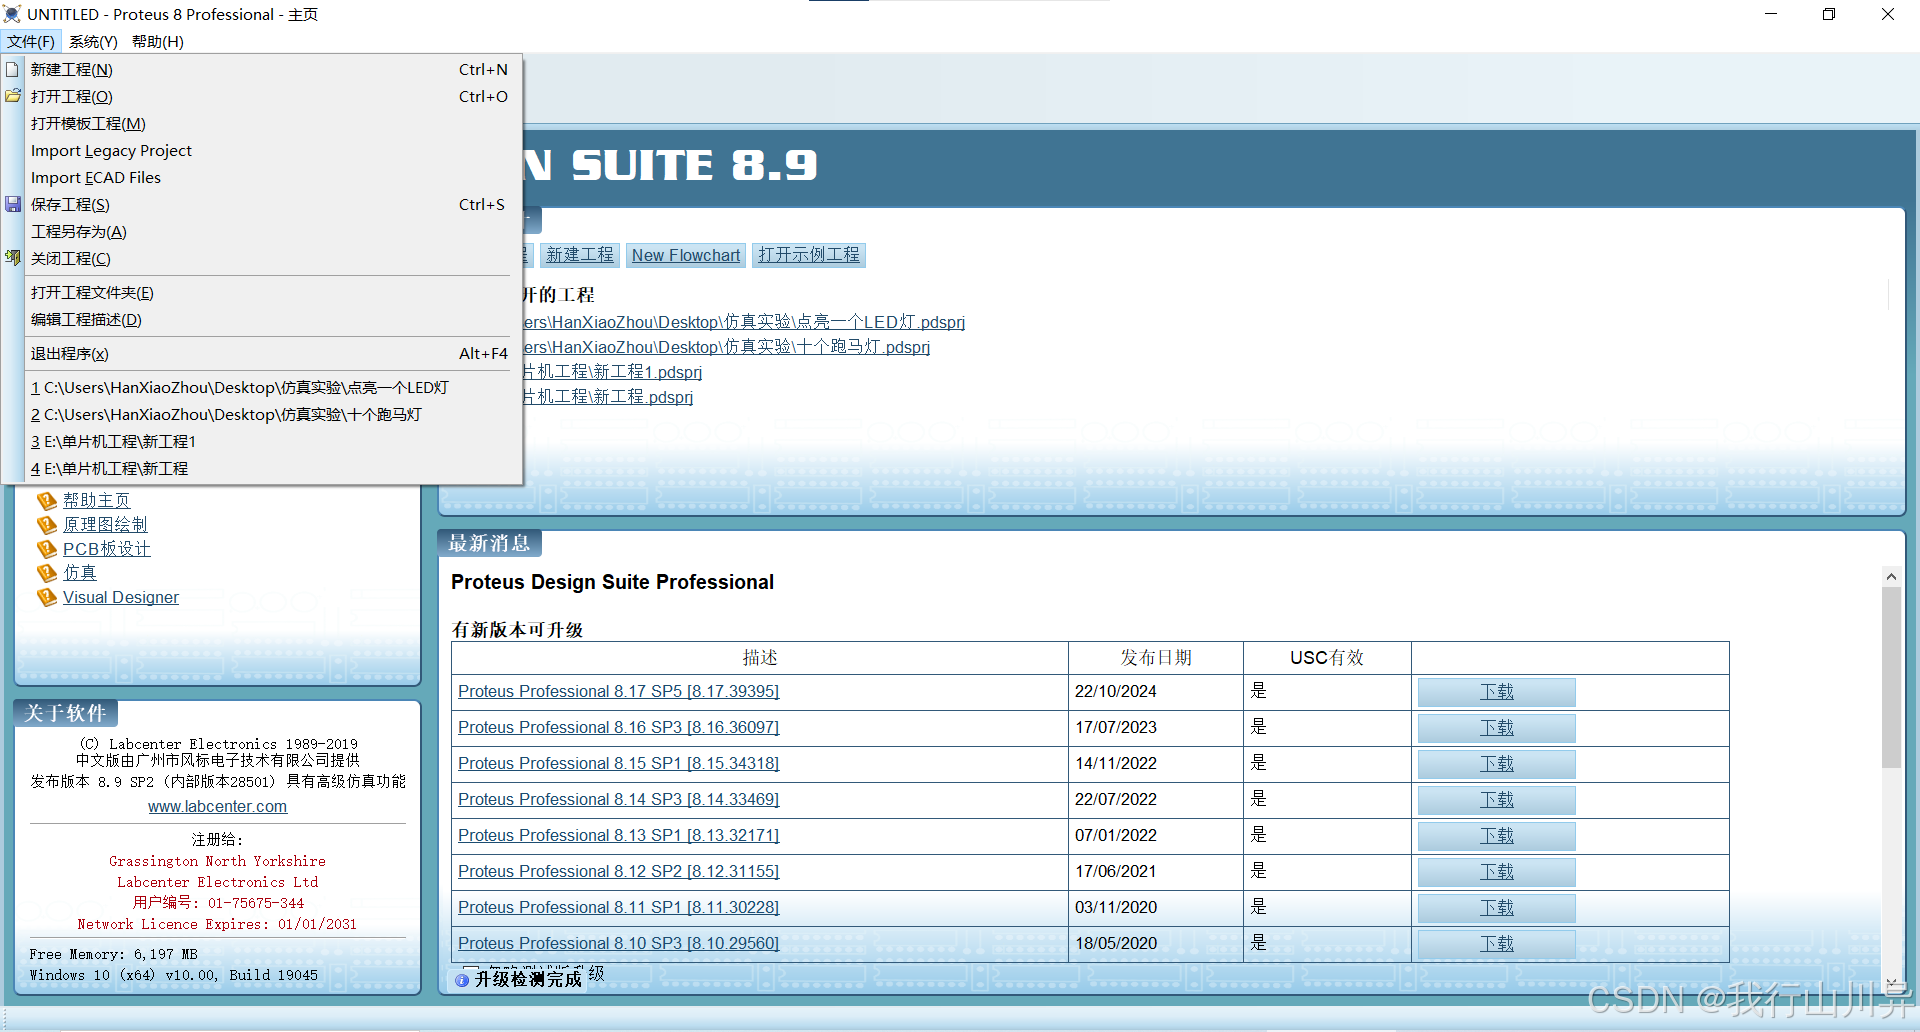Open the 系统(Y) menu
The width and height of the screenshot is (1920, 1032).
93,41
